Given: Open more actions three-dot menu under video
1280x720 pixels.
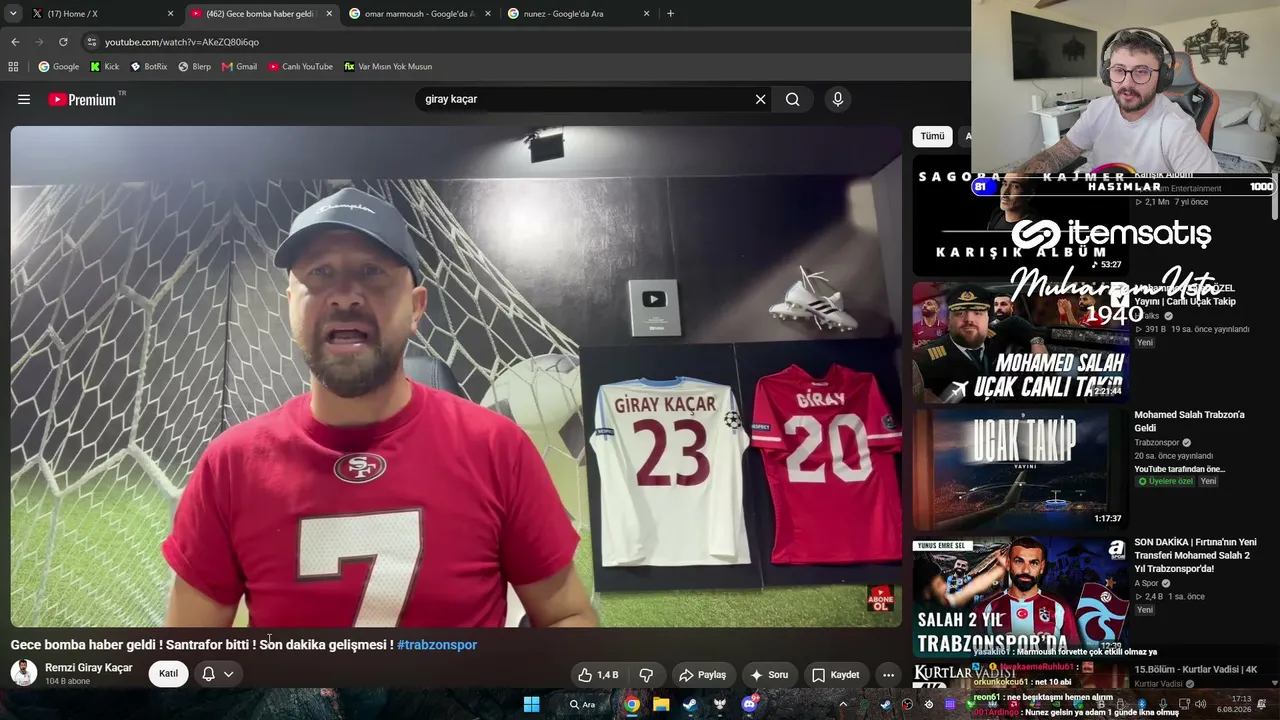Looking at the screenshot, I should pyautogui.click(x=888, y=675).
